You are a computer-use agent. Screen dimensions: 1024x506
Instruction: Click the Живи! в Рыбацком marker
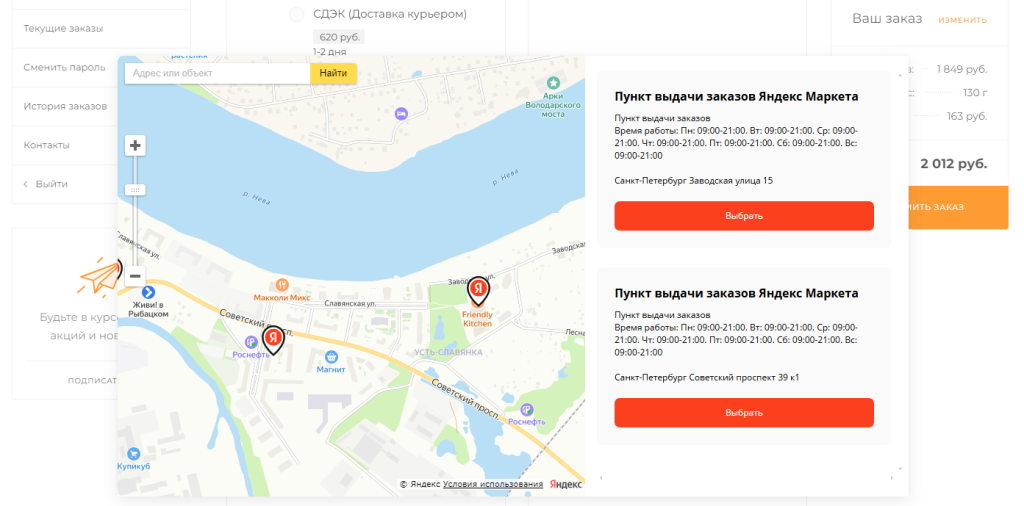pos(148,291)
